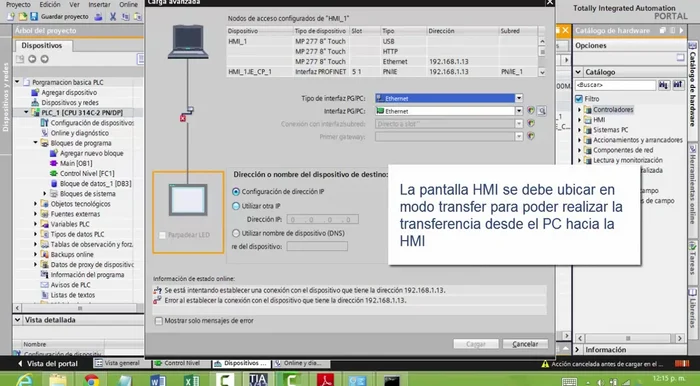The height and width of the screenshot is (386, 700).
Task: Open the Online menu
Action: pos(129,4)
